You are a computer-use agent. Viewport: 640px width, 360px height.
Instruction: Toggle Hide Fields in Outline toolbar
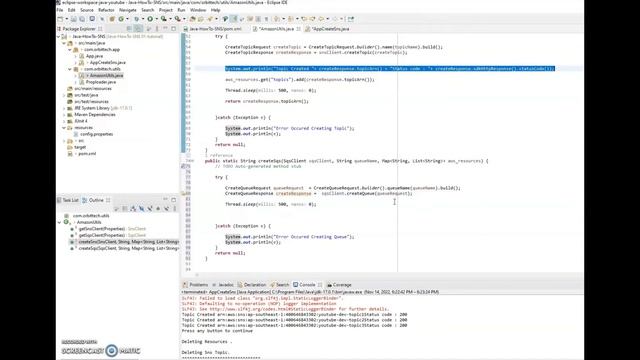click(x=142, y=209)
